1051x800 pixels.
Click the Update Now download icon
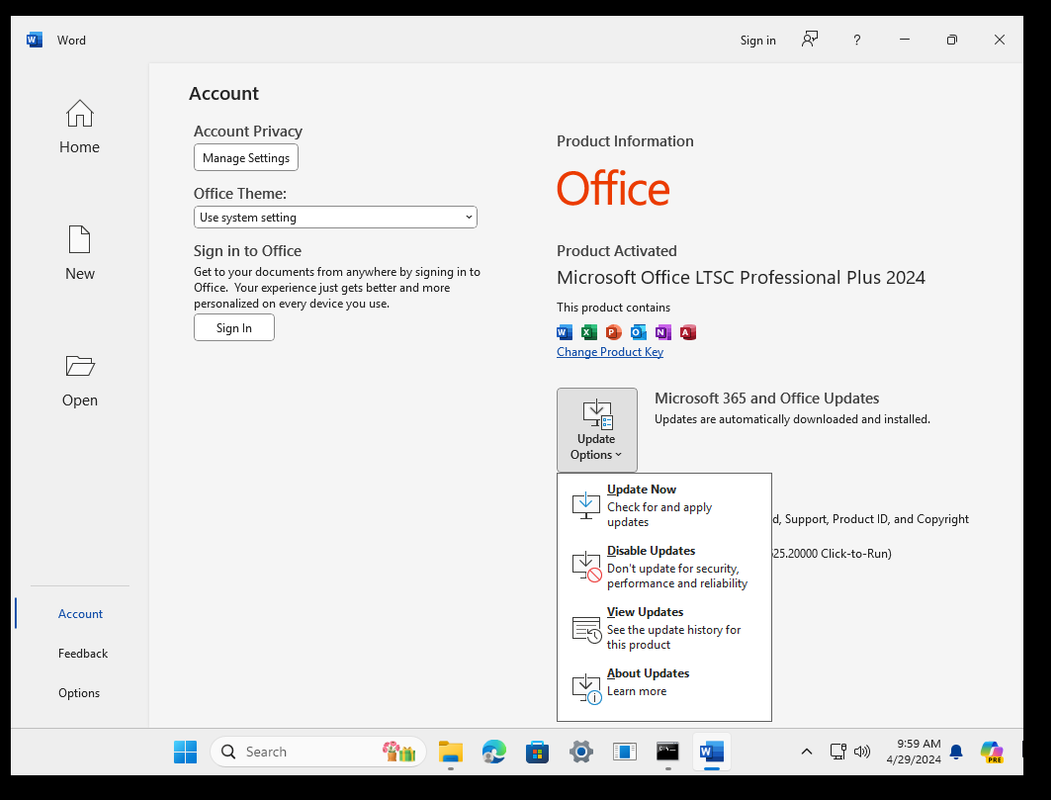point(585,505)
